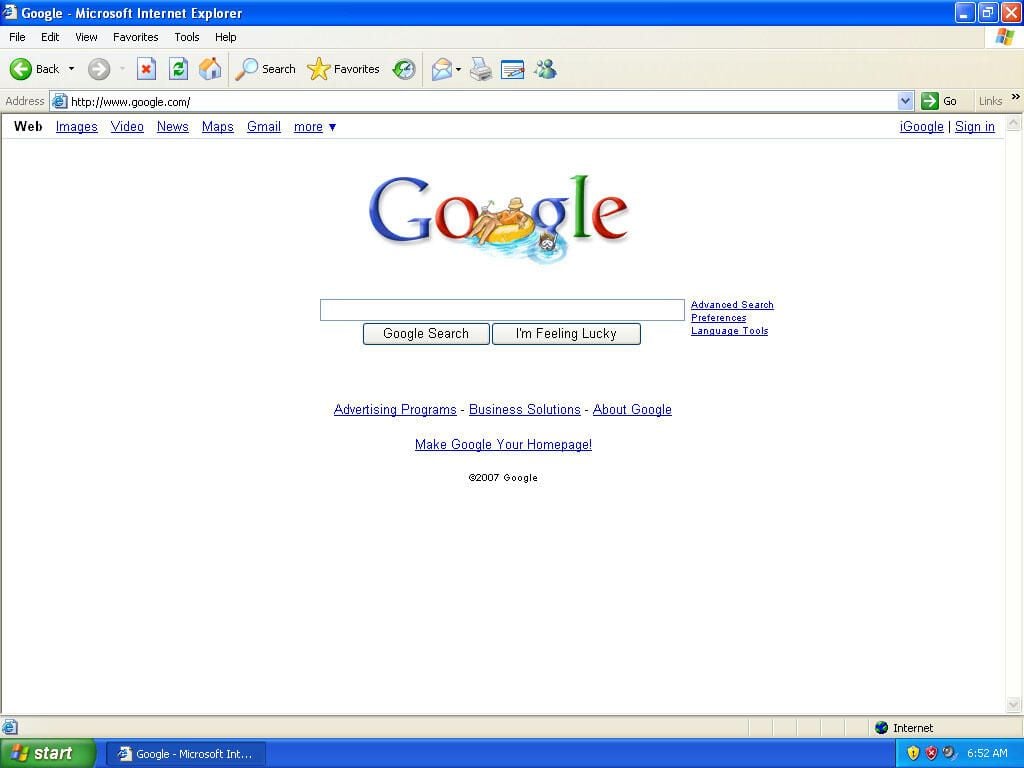Open History with the clock icon
Viewport: 1024px width, 768px height.
pyautogui.click(x=404, y=69)
